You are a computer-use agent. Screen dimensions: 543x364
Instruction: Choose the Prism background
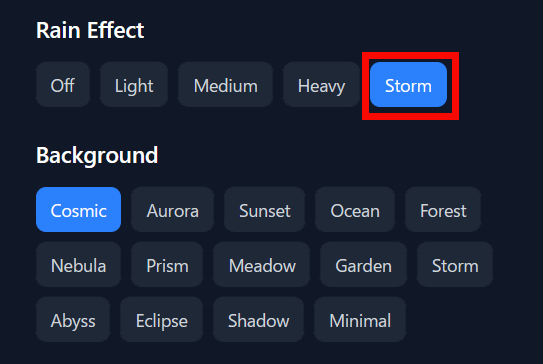click(167, 265)
